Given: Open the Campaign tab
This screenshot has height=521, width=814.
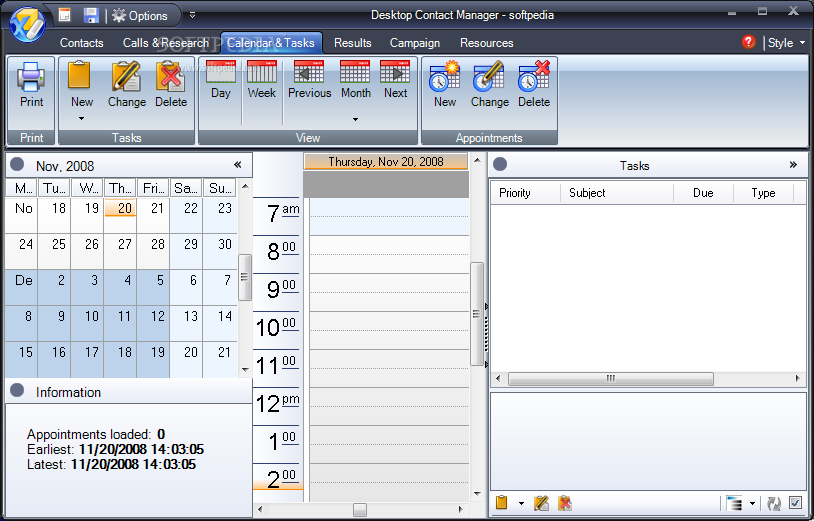Looking at the screenshot, I should pyautogui.click(x=415, y=43).
